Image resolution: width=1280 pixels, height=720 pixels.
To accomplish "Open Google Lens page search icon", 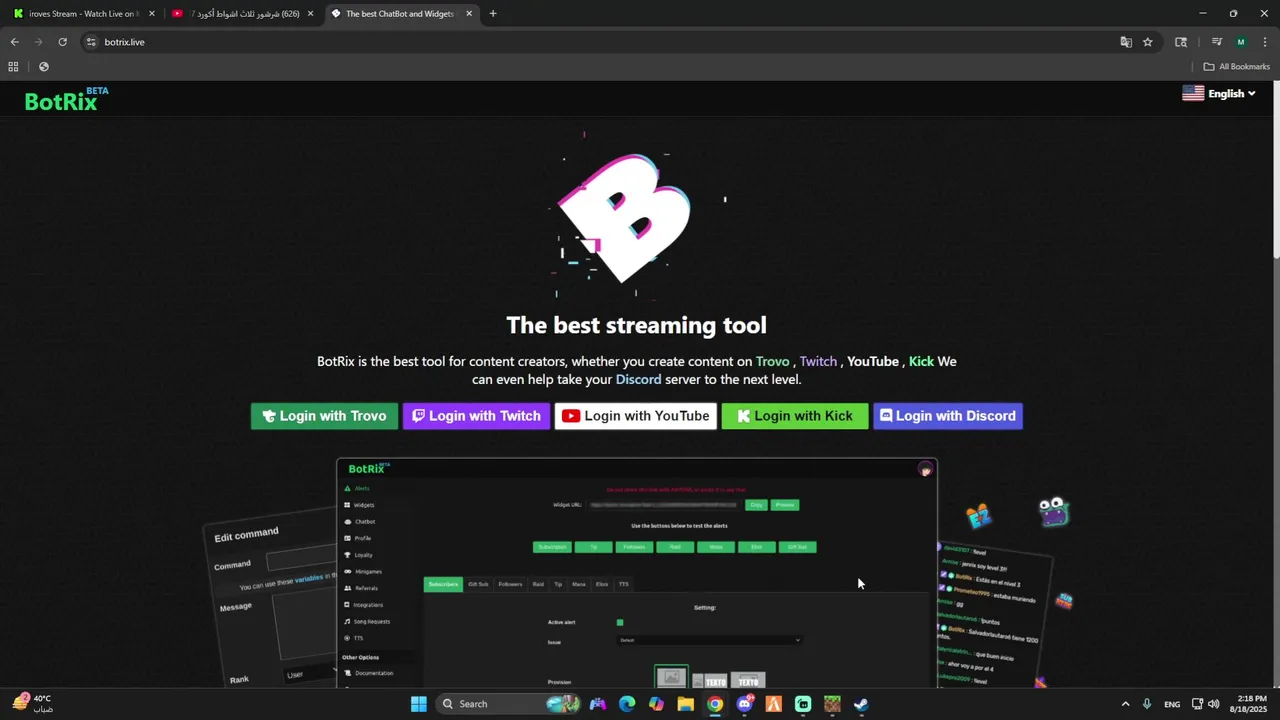I will 1181,42.
